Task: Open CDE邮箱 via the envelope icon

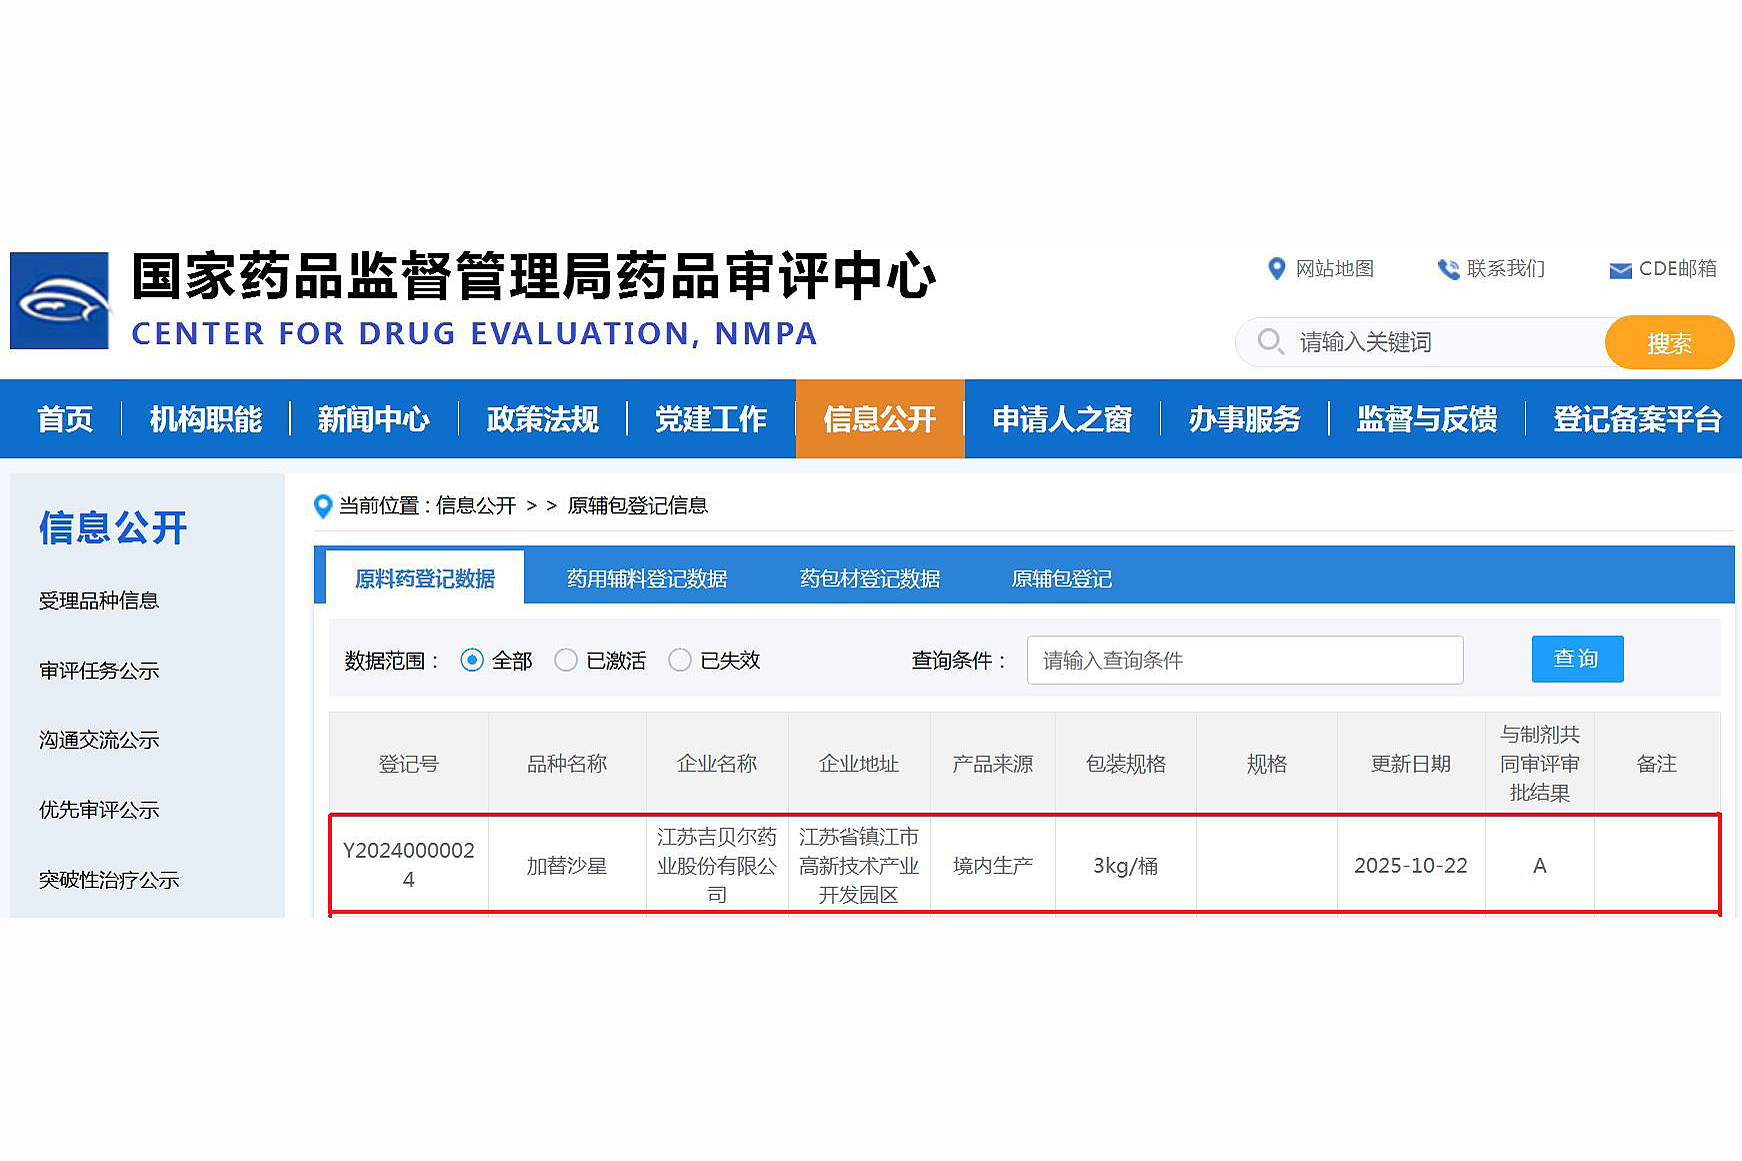Action: point(1620,269)
